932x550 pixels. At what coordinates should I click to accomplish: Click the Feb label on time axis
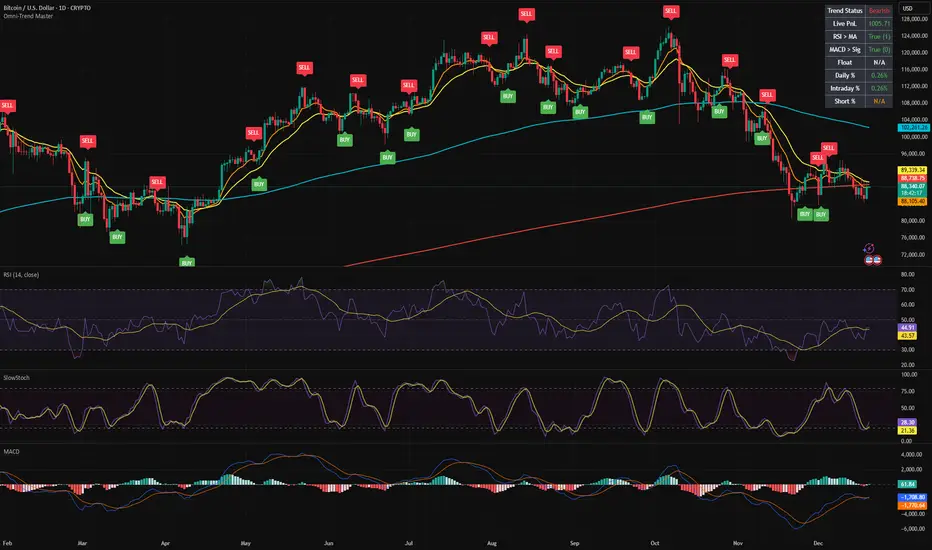(7, 543)
